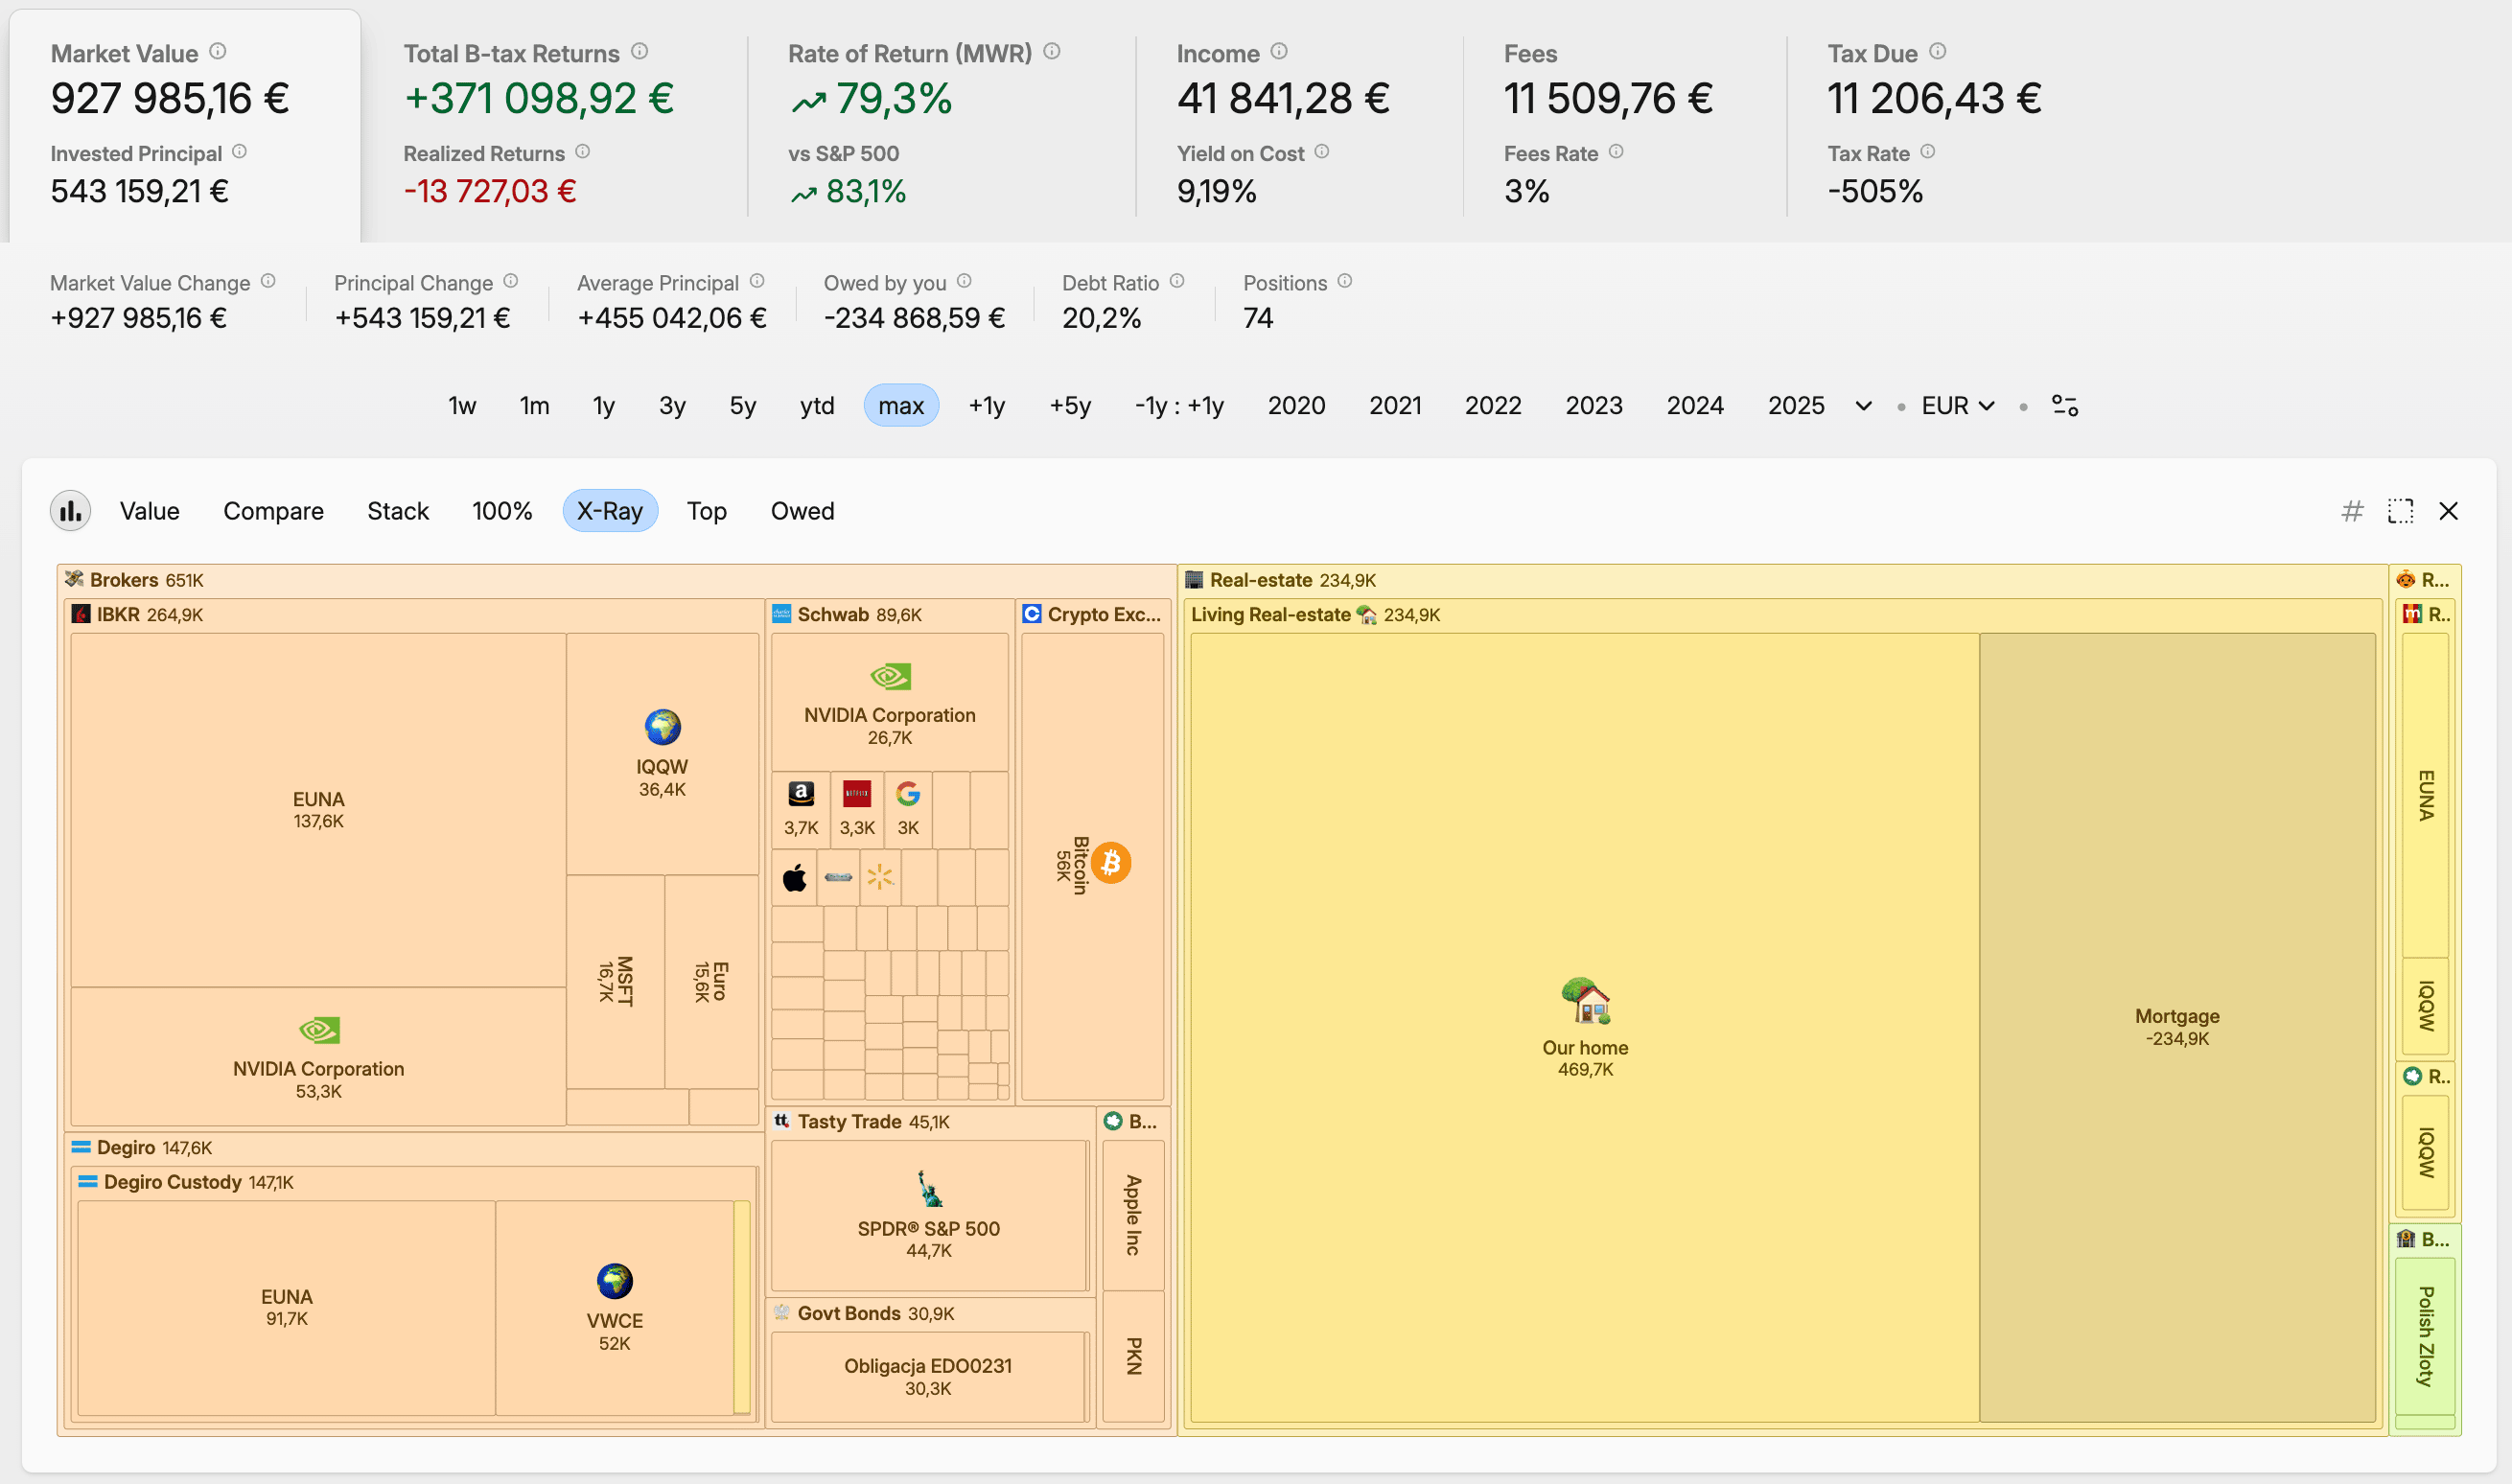Click the Positions info icon
2512x1484 pixels.
(1345, 281)
